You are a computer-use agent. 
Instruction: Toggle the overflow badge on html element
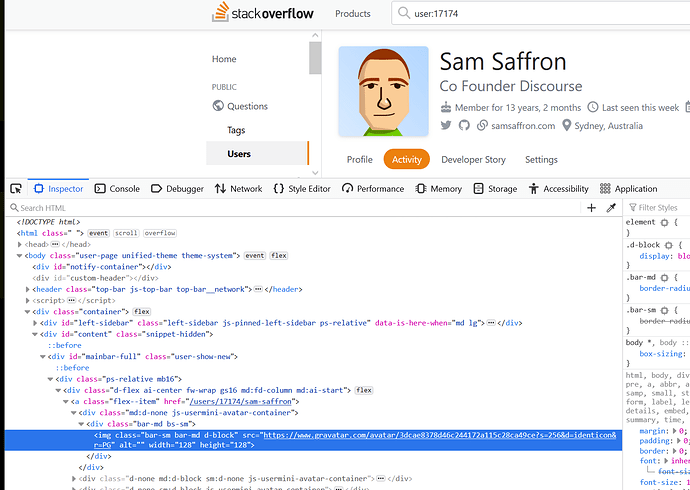160,233
